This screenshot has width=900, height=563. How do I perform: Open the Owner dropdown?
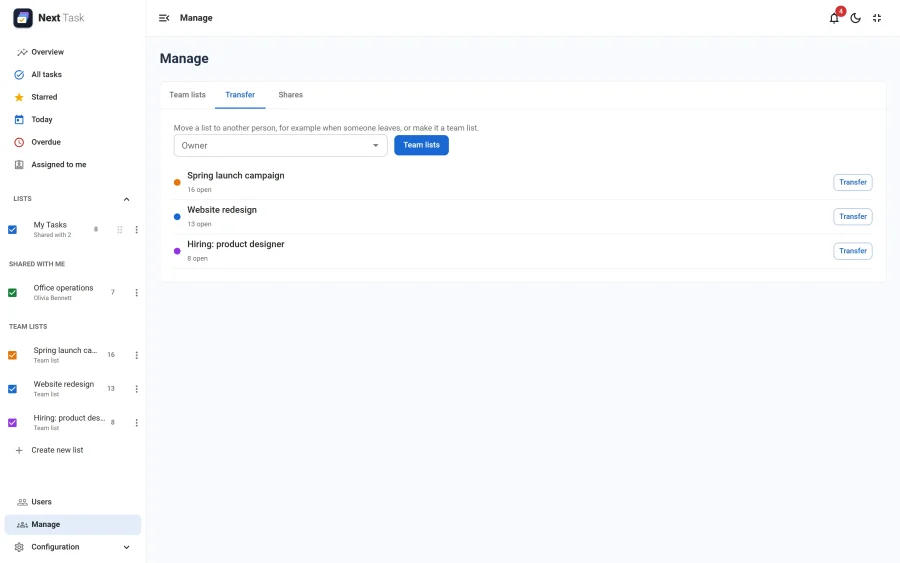280,146
